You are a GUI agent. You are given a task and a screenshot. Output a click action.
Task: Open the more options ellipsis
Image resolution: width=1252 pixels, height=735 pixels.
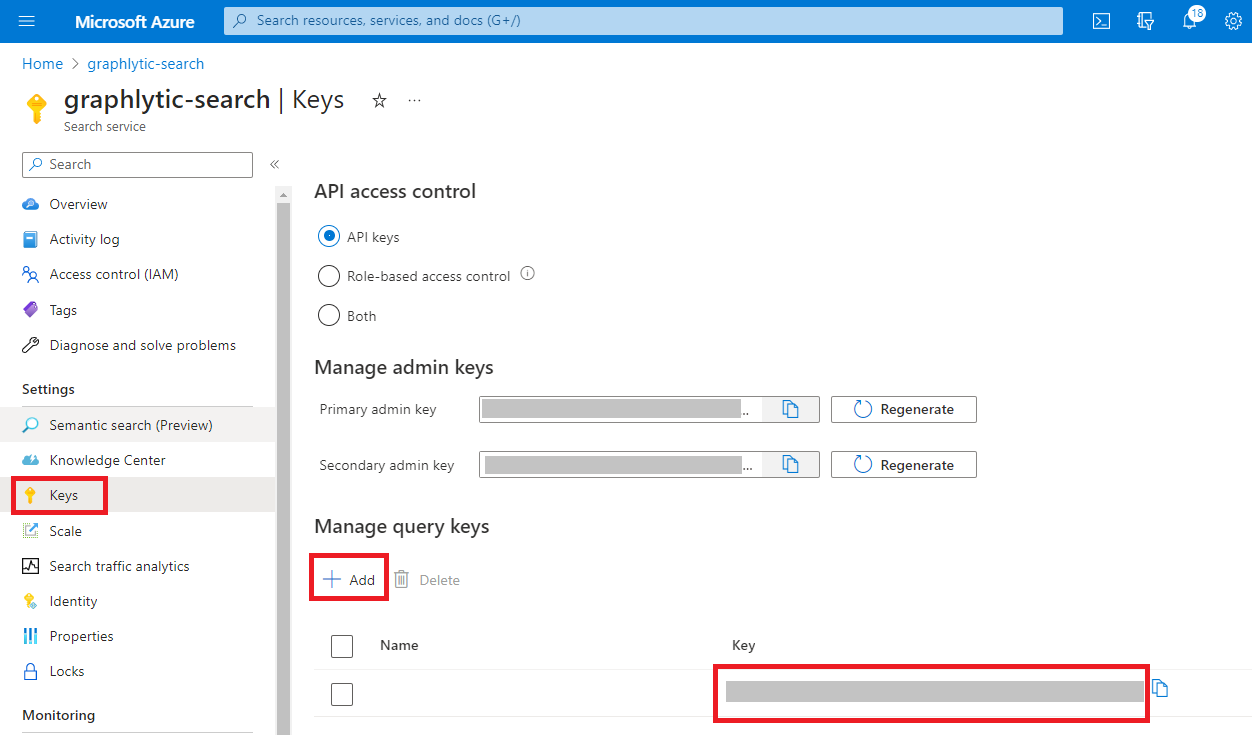tap(414, 100)
